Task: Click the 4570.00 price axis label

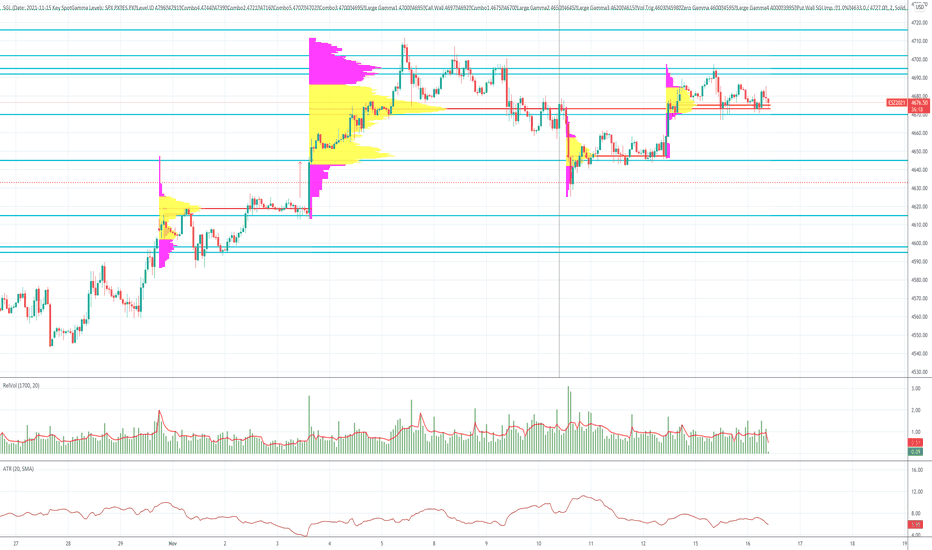Action: click(x=919, y=298)
